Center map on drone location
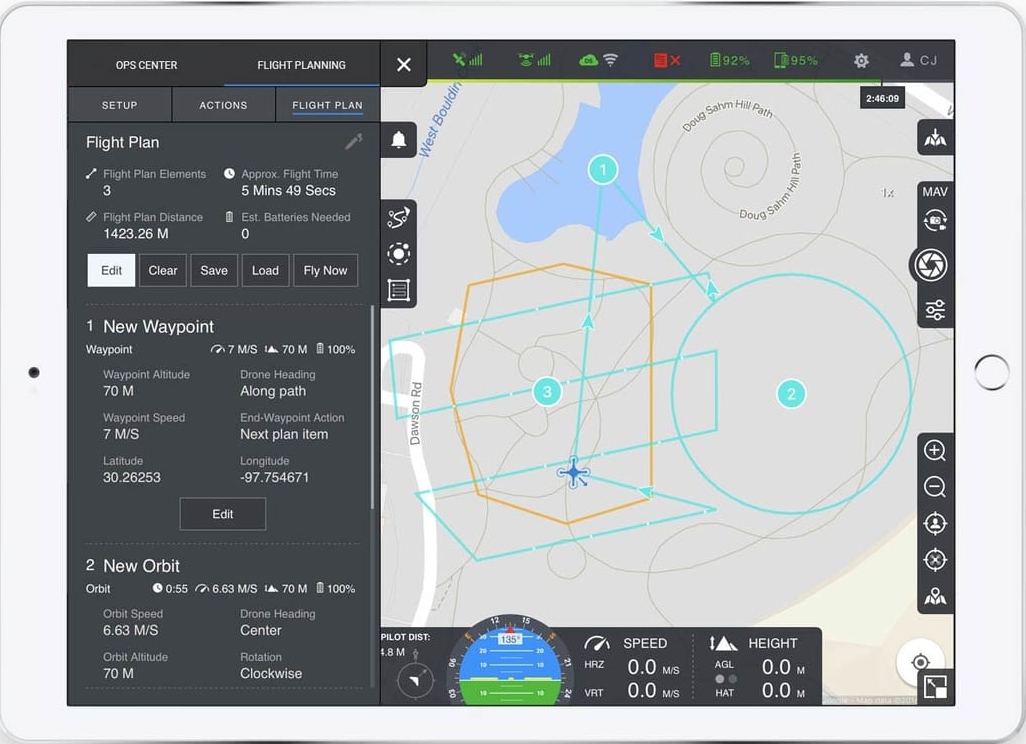 click(x=935, y=559)
